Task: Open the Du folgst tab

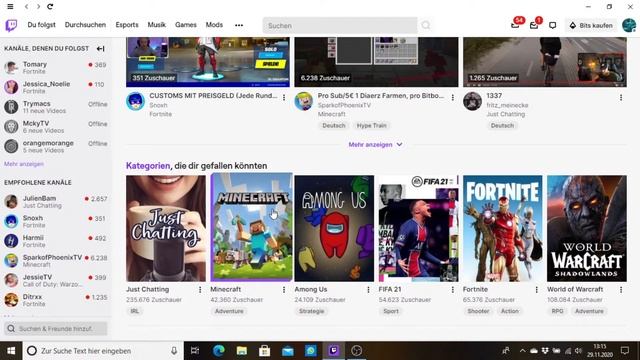Action: pyautogui.click(x=42, y=25)
